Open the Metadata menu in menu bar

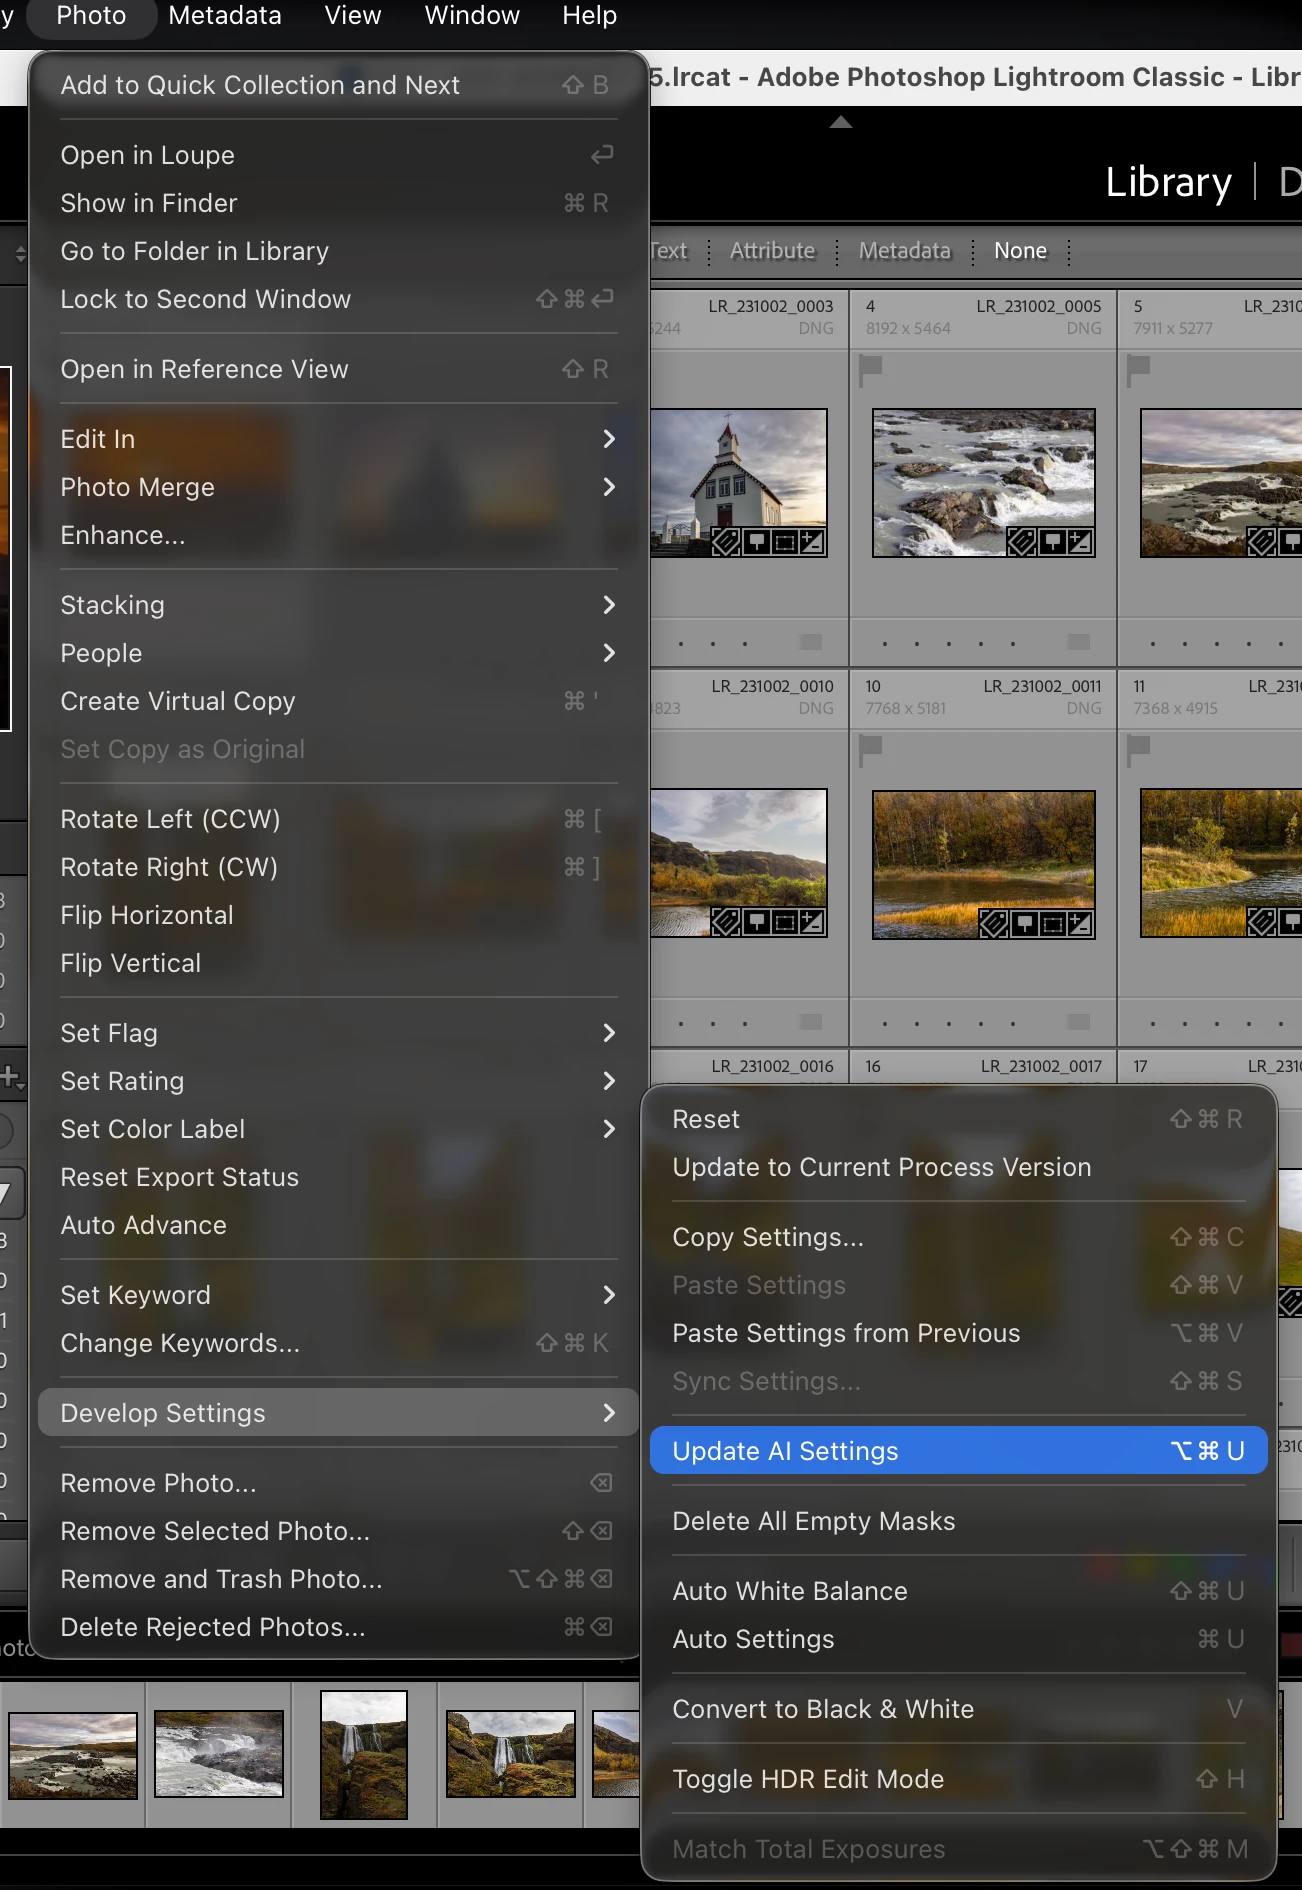[x=225, y=16]
